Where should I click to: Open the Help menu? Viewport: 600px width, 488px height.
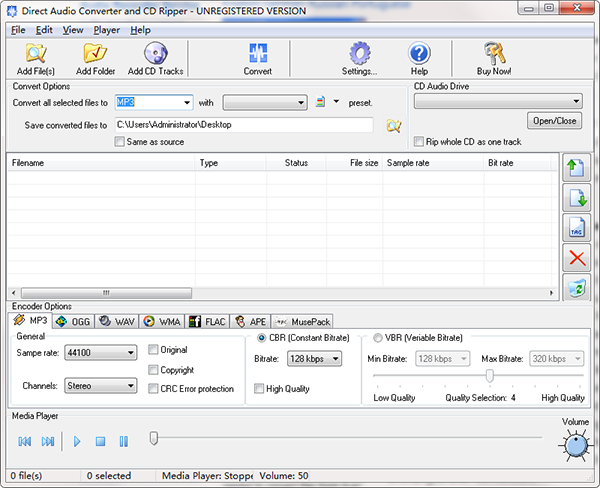[x=140, y=30]
